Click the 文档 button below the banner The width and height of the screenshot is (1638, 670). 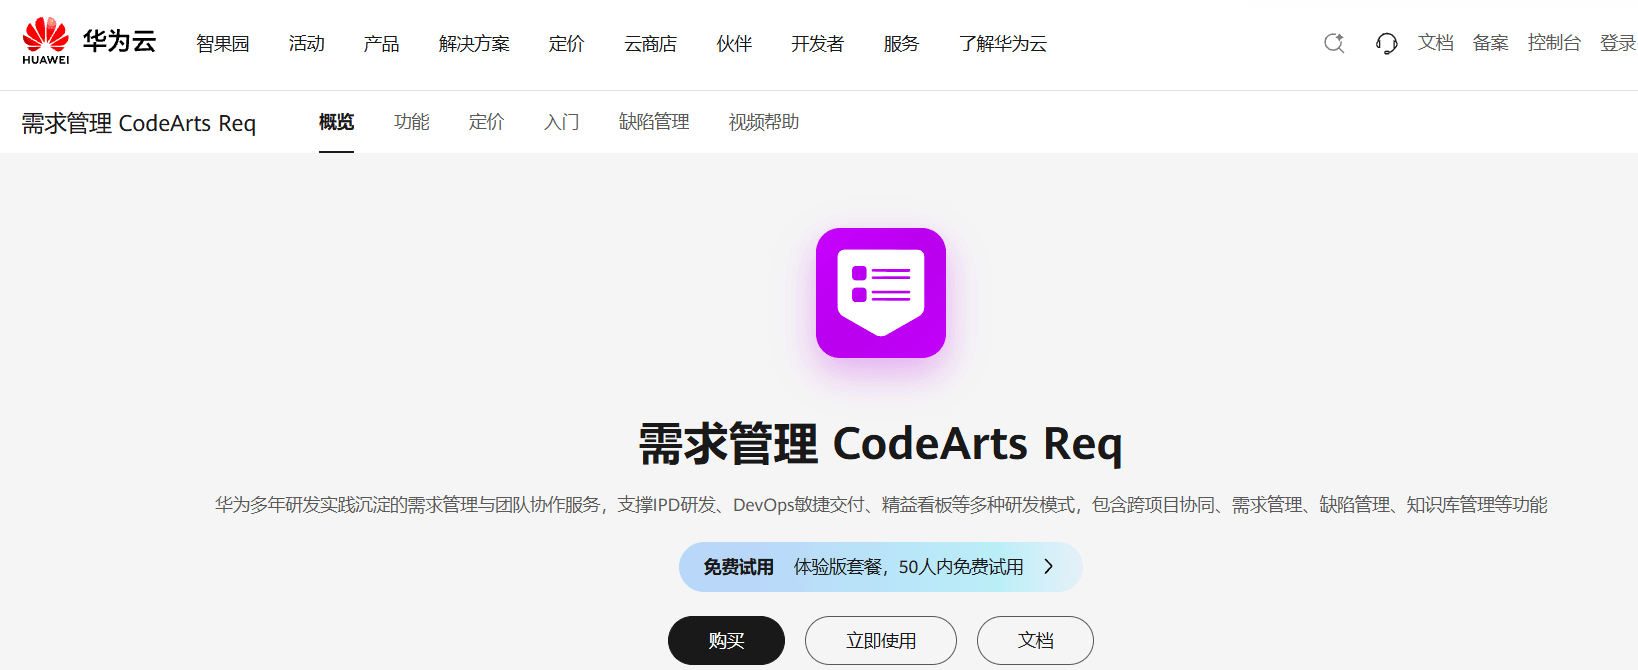tap(1035, 640)
